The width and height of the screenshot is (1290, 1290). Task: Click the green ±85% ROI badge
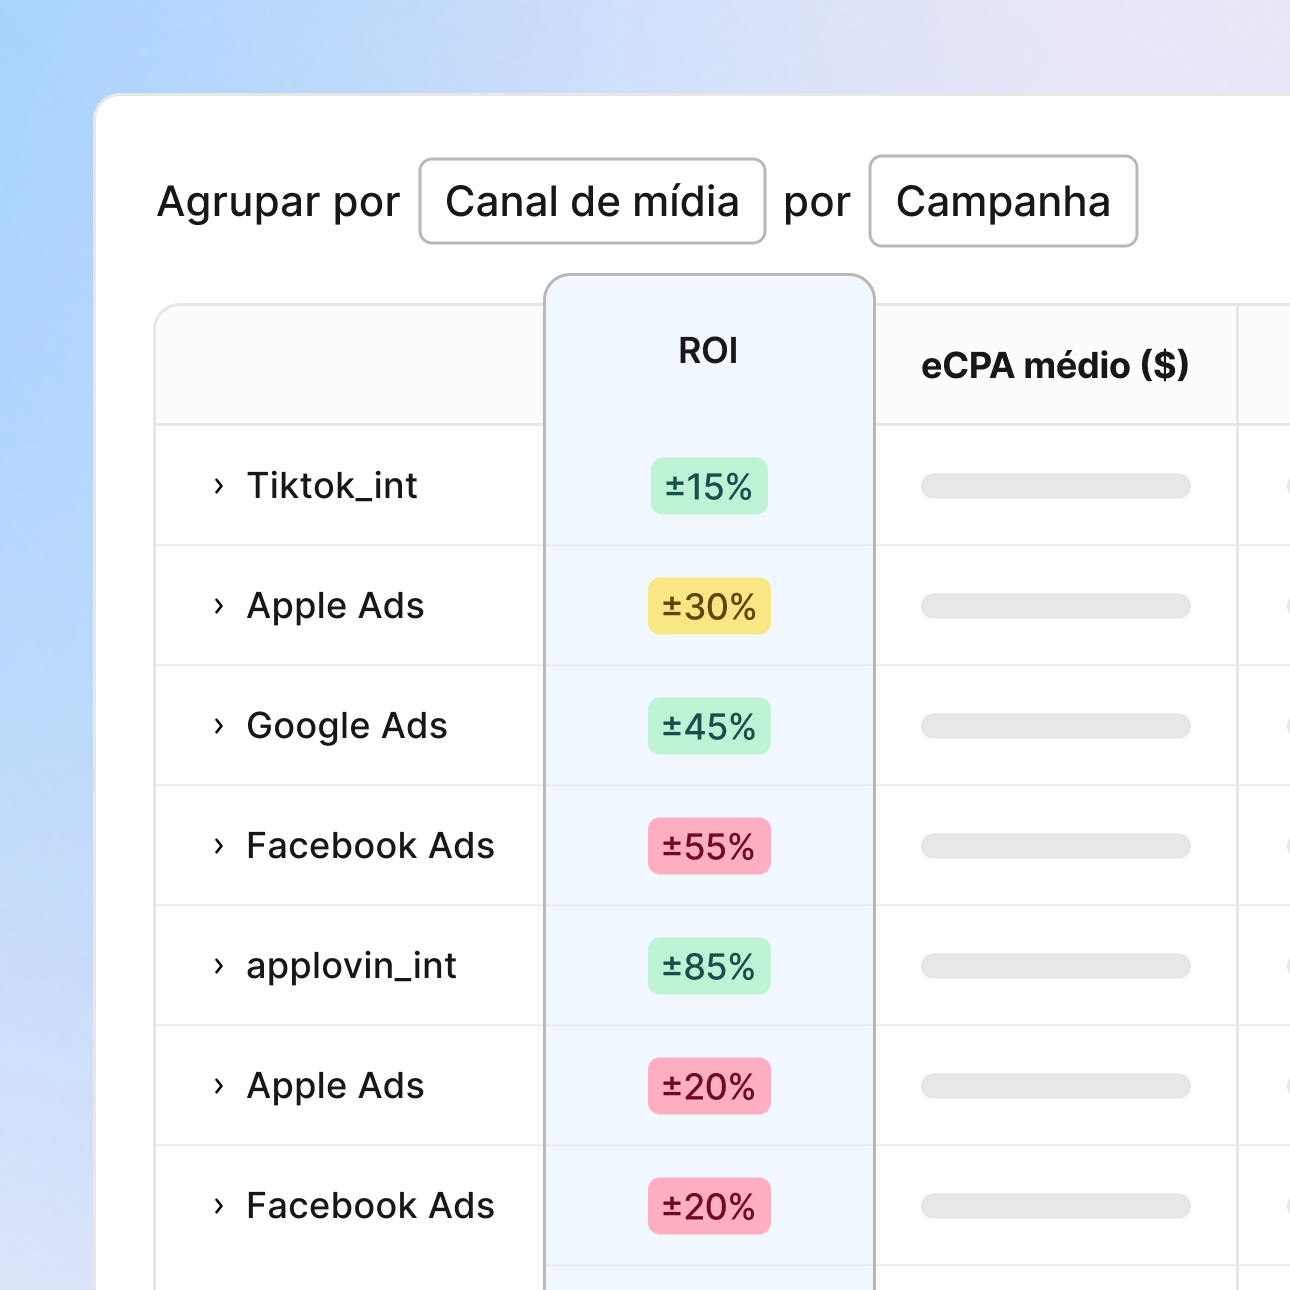click(709, 967)
